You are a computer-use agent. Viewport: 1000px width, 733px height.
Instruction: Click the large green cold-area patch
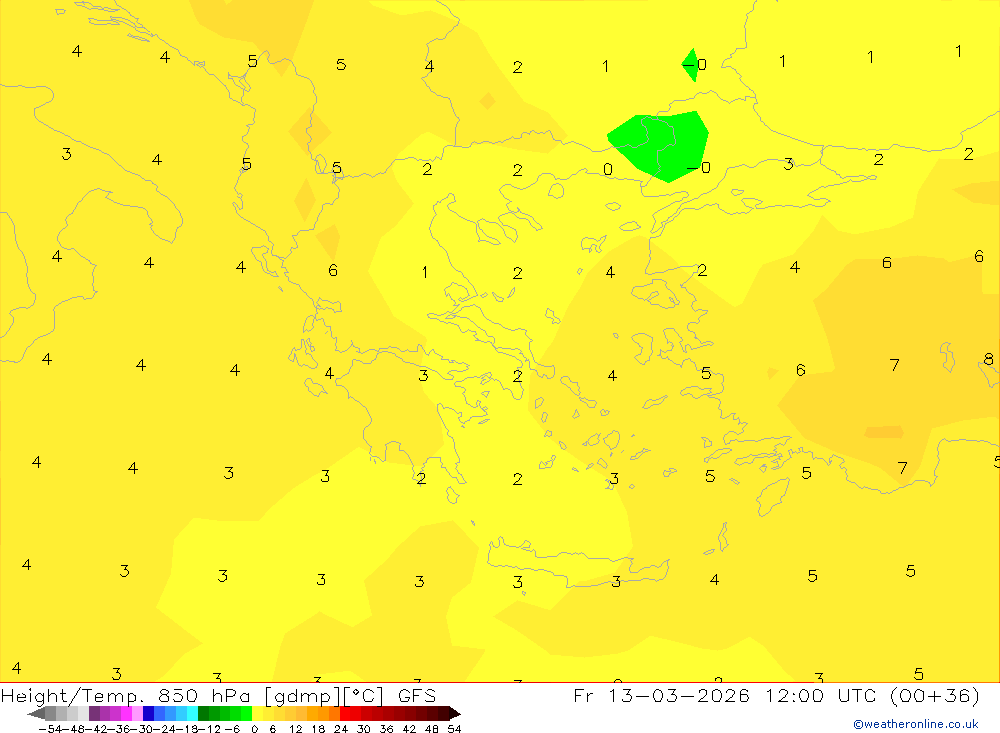click(x=659, y=145)
